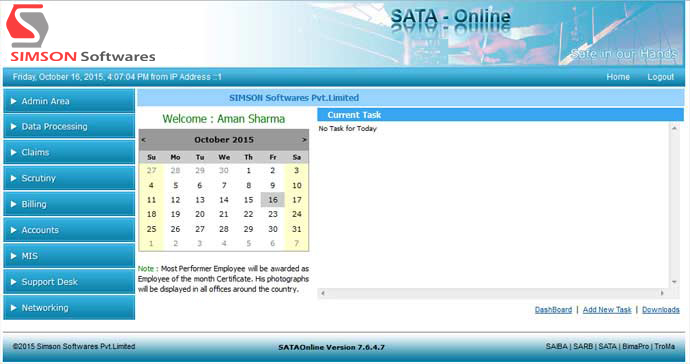Open the DashBoard link
This screenshot has width=690, height=364.
553,310
